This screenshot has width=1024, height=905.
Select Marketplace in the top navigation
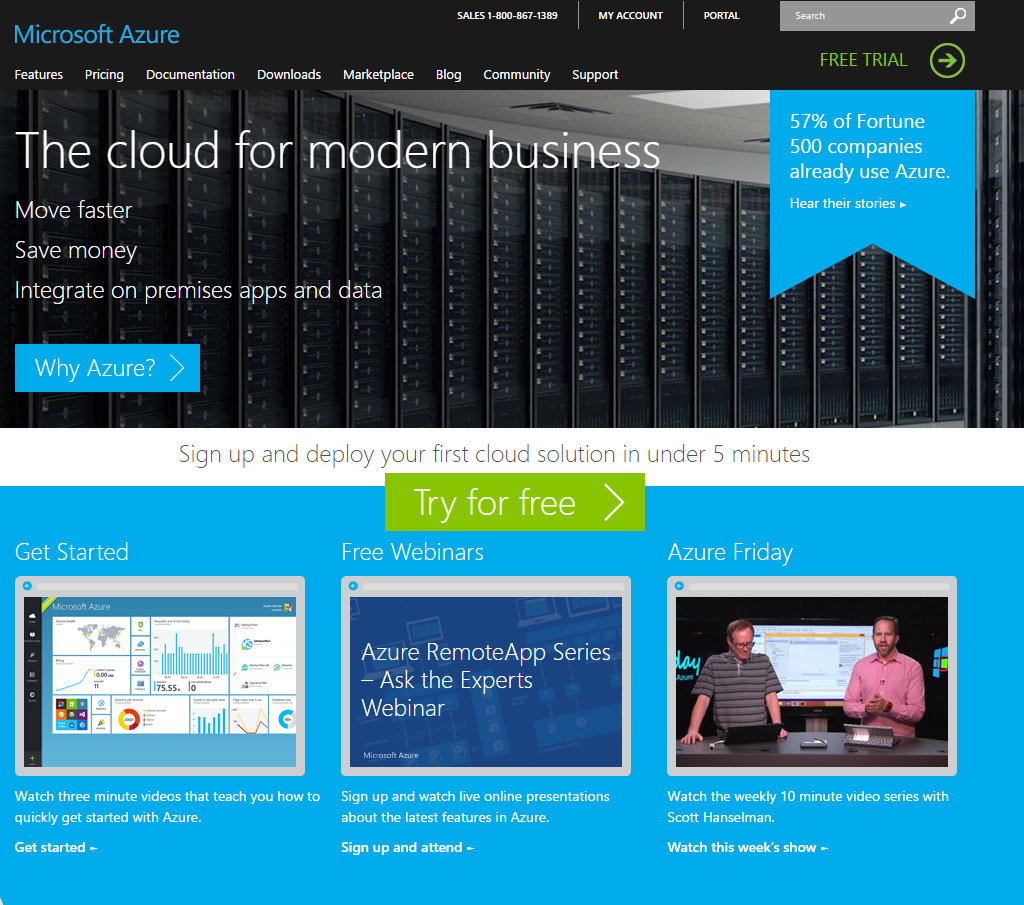(378, 74)
